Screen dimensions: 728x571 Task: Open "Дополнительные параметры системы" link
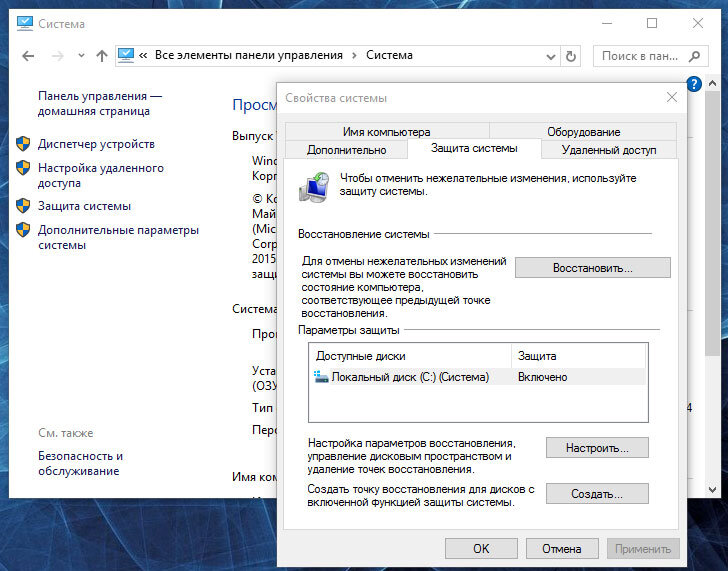pyautogui.click(x=118, y=237)
